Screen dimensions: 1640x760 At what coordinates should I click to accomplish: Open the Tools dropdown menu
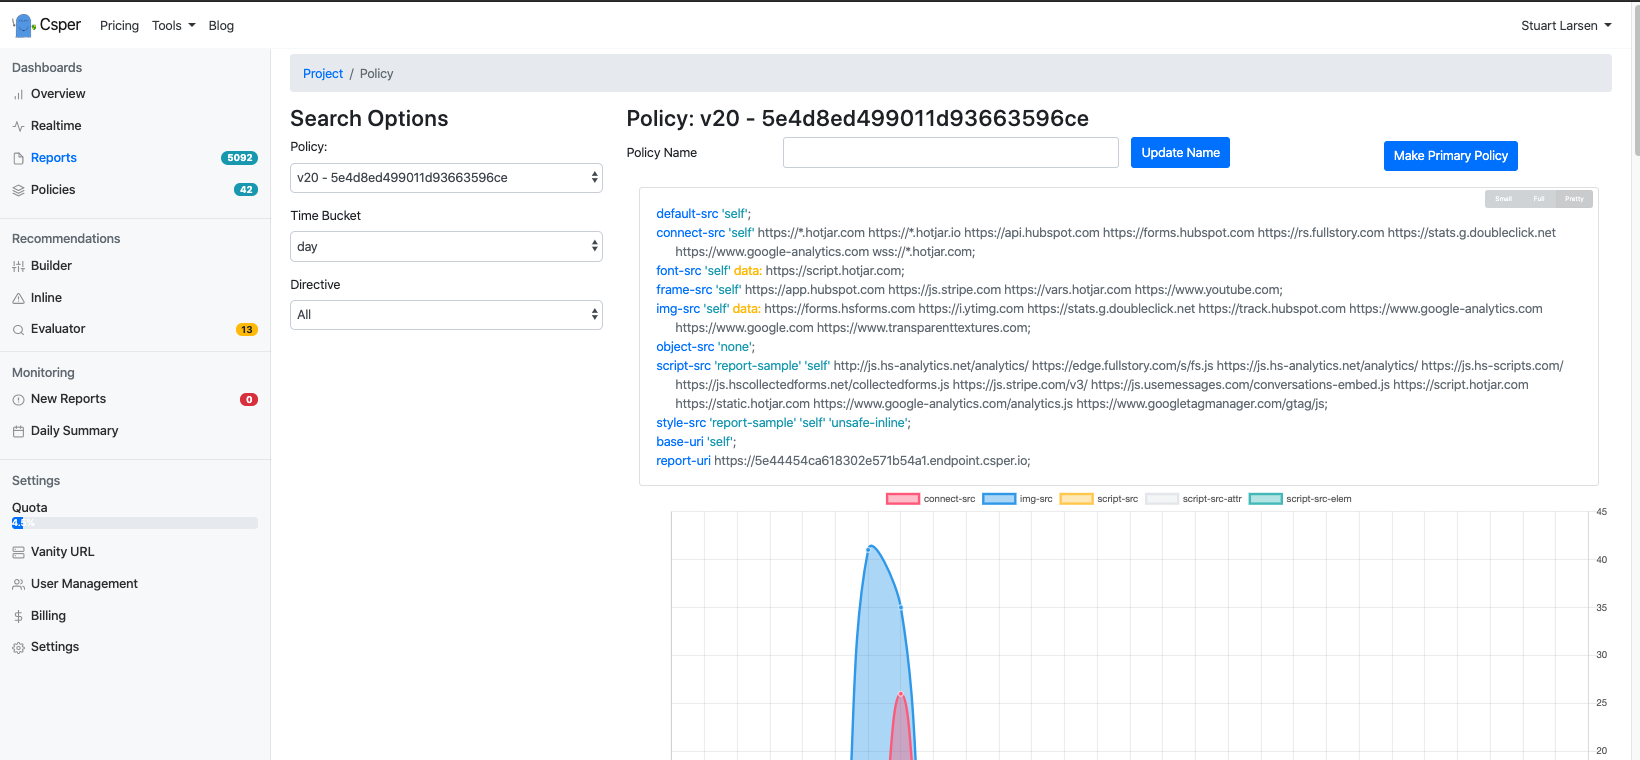pos(173,26)
